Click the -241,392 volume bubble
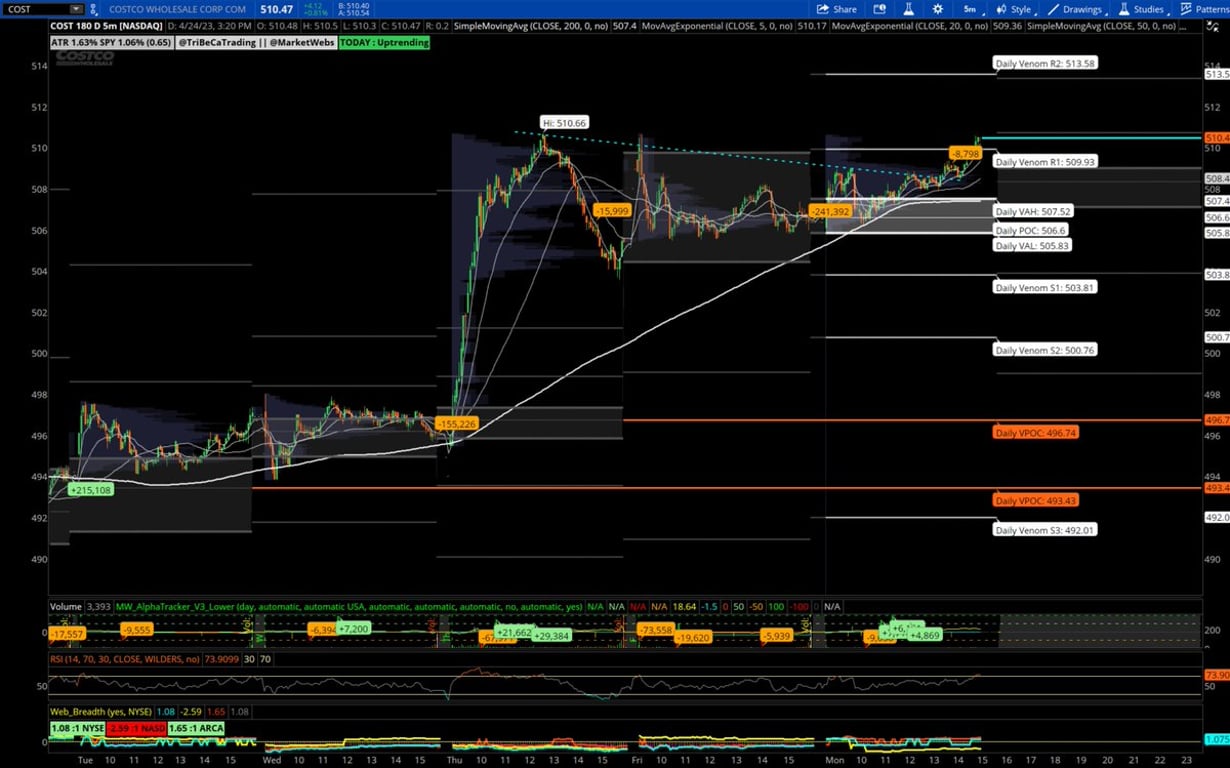Image resolution: width=1230 pixels, height=768 pixels. [x=829, y=212]
